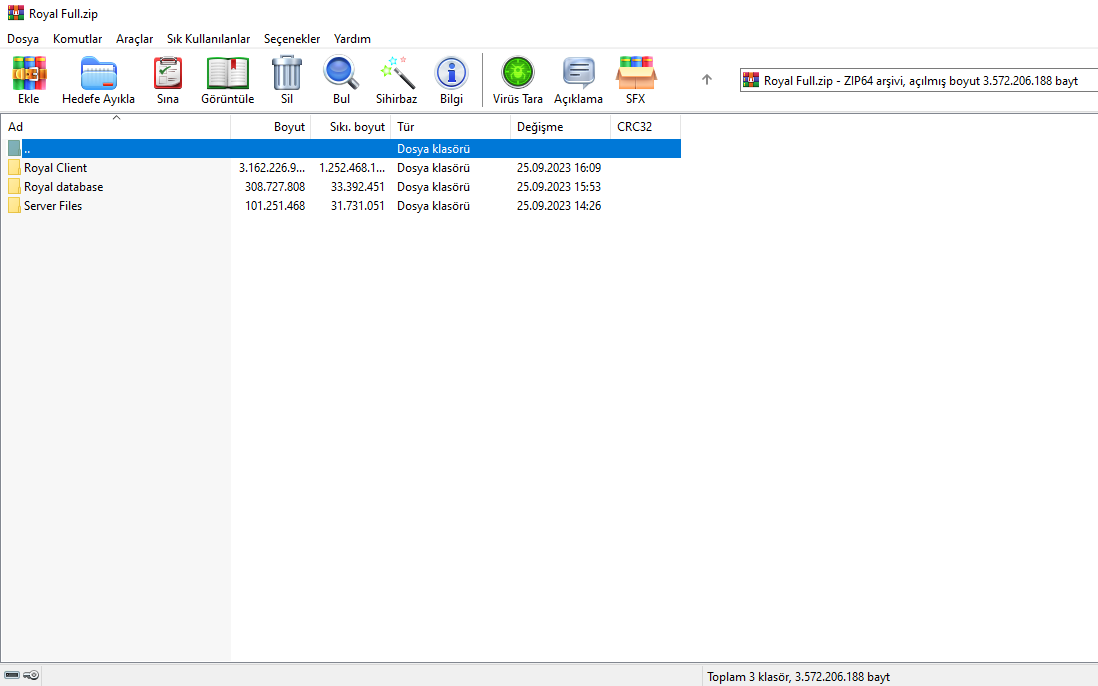The width and height of the screenshot is (1098, 686).
Task: Click size value 101.251.468
Action: [x=275, y=205]
